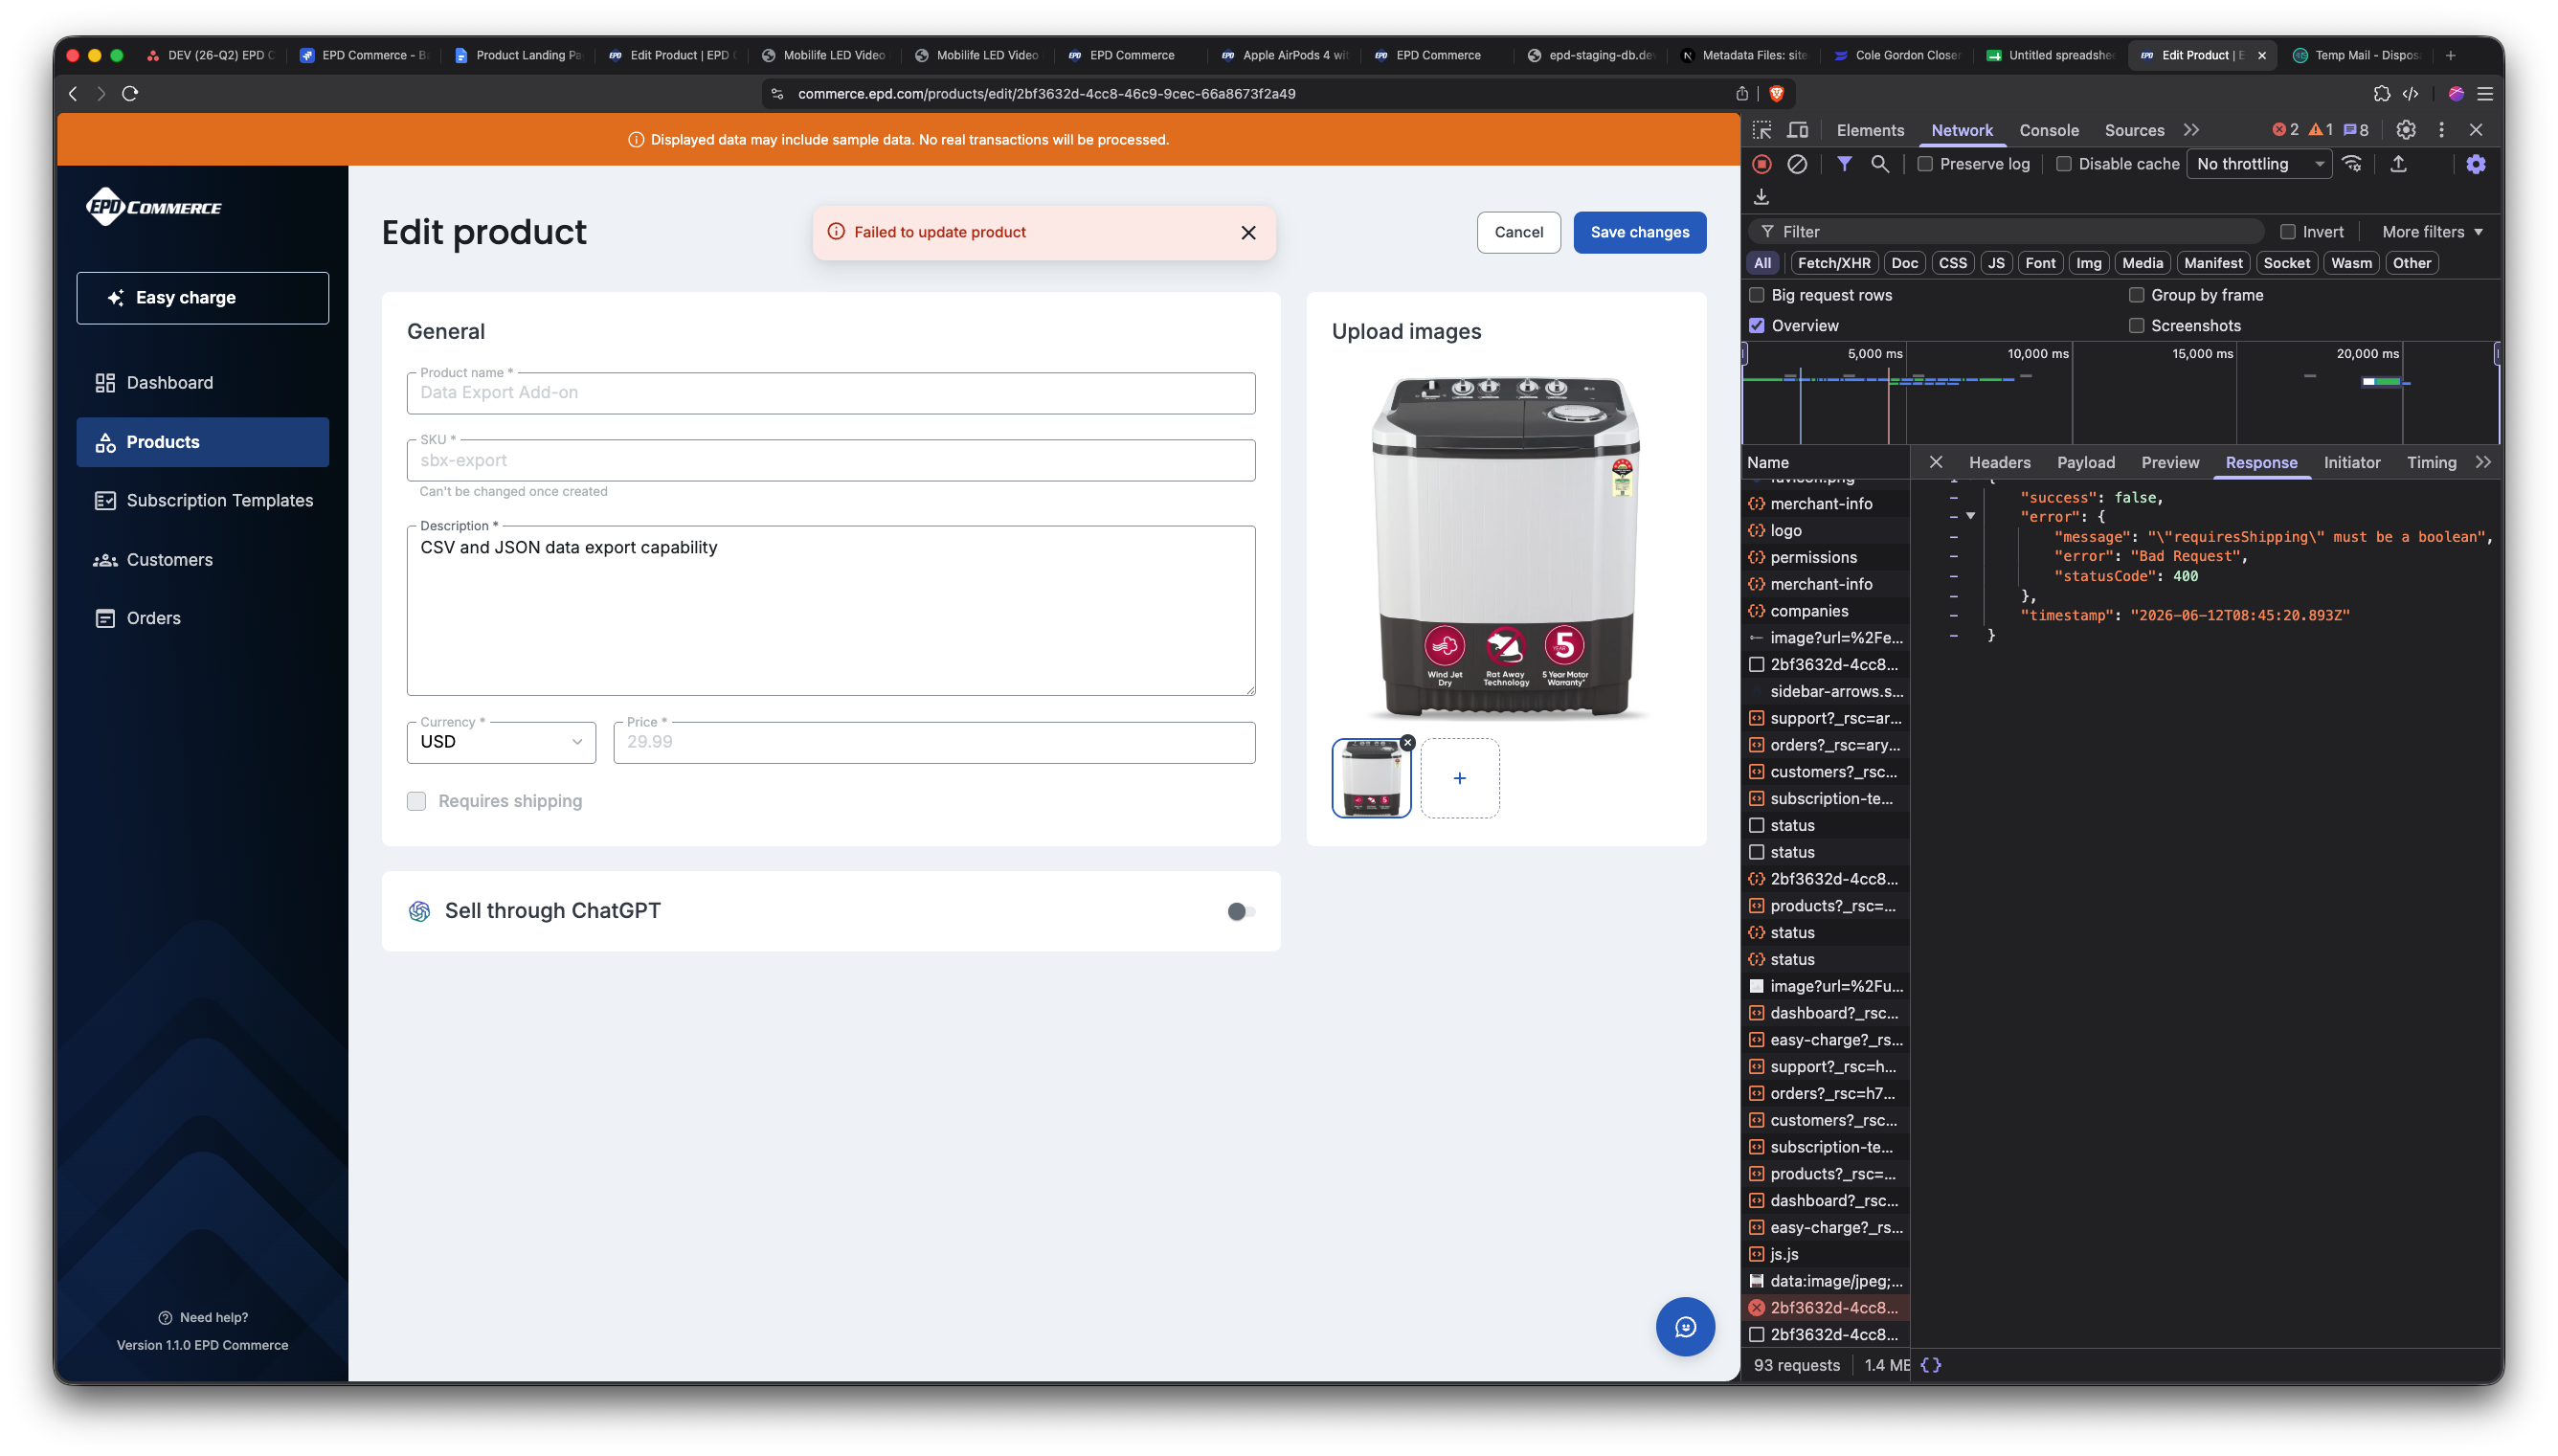
Task: Remove the uploaded image thumbnail
Action: point(1408,742)
